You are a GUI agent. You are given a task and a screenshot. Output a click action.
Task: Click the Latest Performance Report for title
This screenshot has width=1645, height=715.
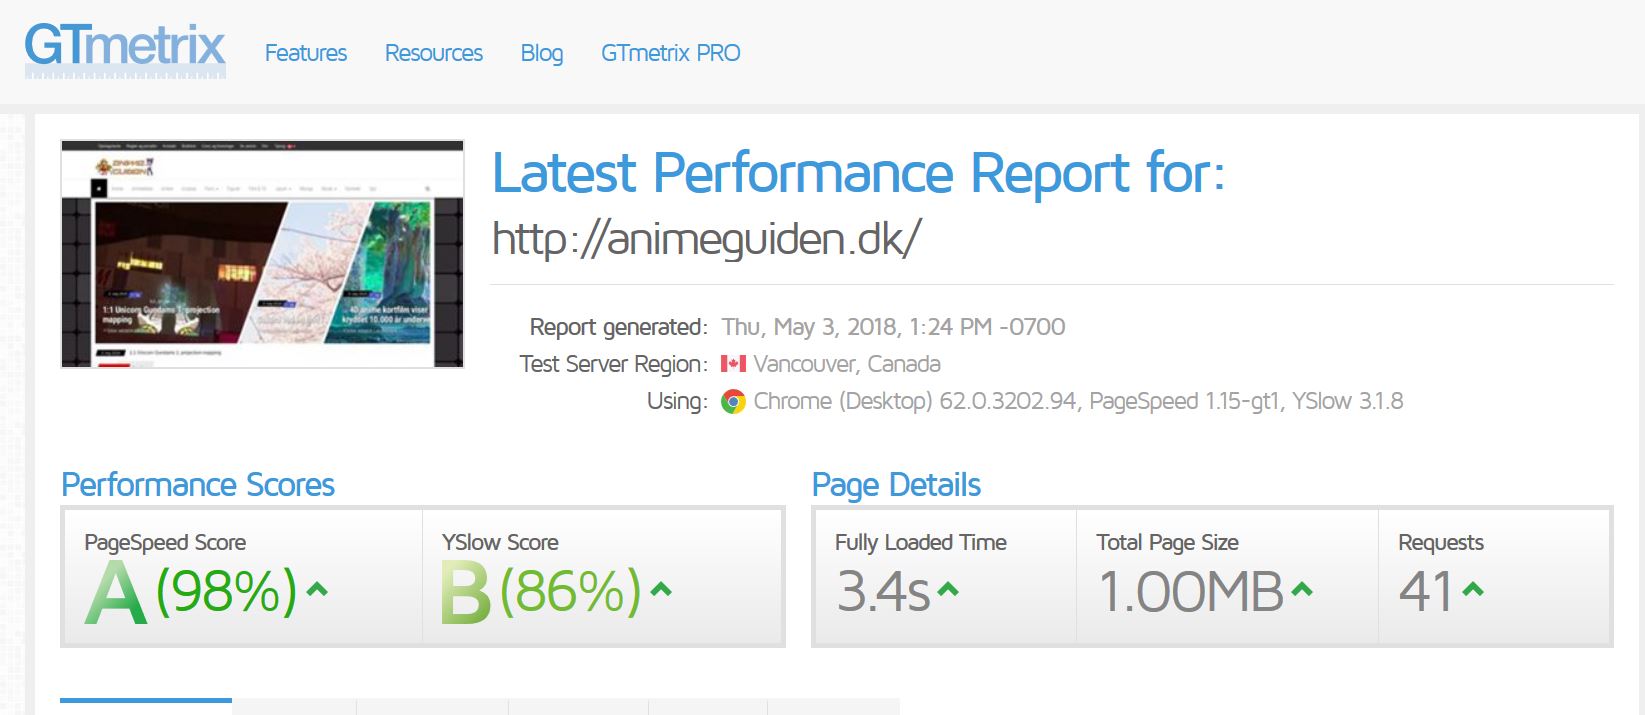point(858,173)
